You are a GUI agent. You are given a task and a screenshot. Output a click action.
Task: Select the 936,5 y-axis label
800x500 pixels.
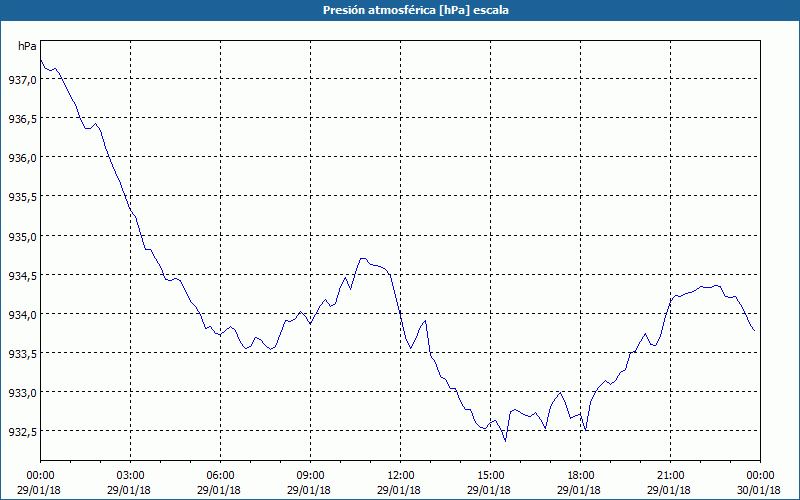(22, 119)
